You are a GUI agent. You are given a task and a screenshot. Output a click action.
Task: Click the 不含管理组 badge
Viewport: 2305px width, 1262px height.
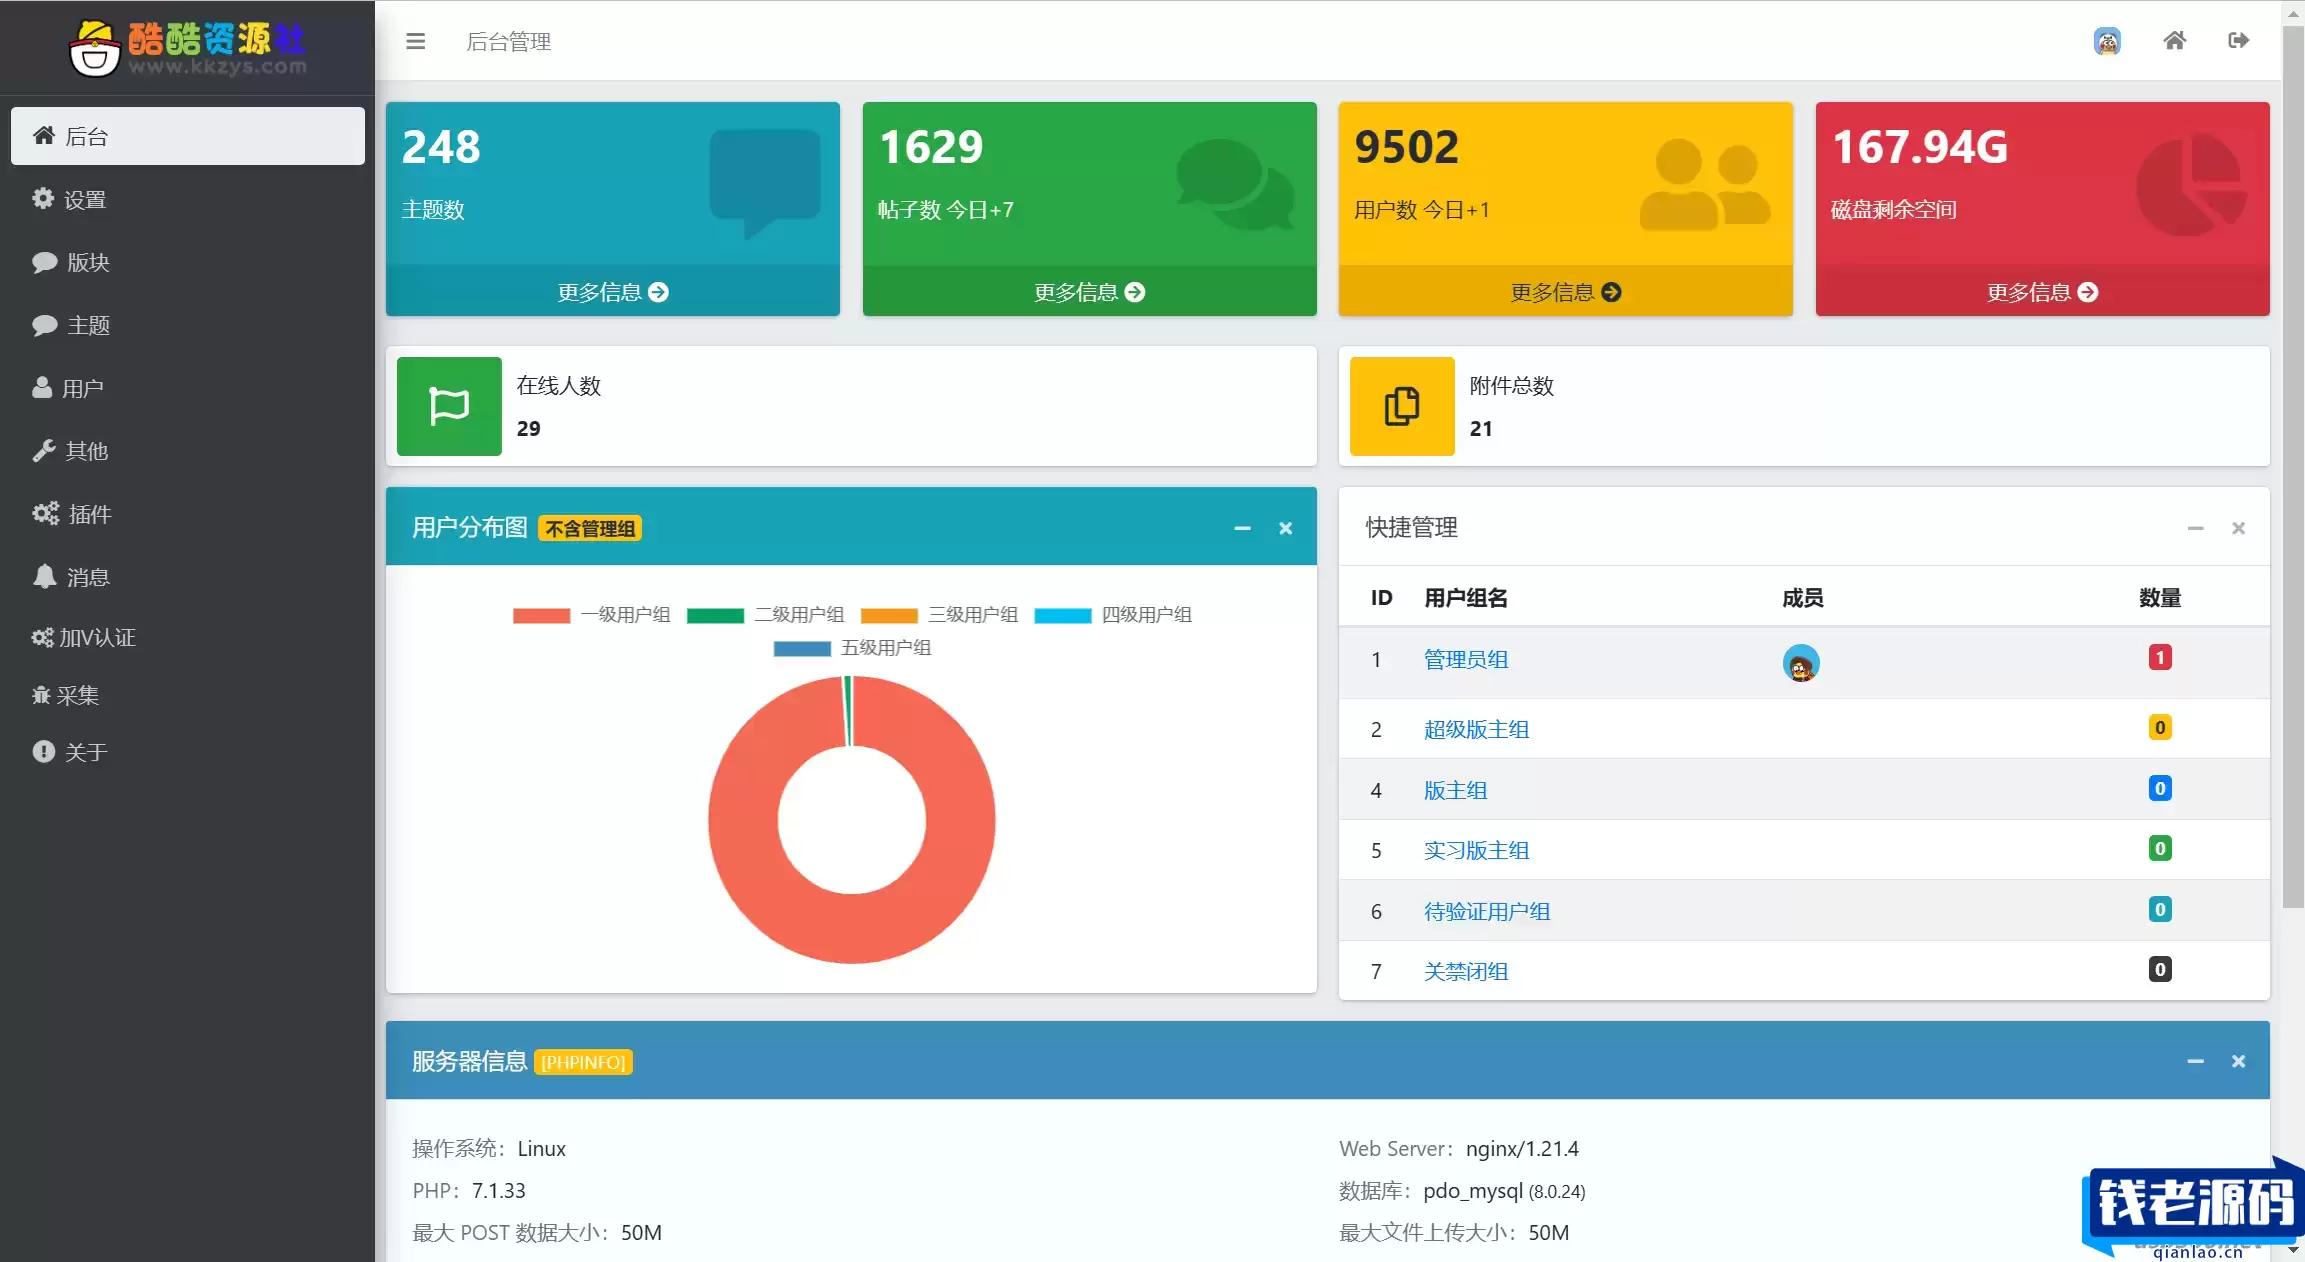click(590, 529)
